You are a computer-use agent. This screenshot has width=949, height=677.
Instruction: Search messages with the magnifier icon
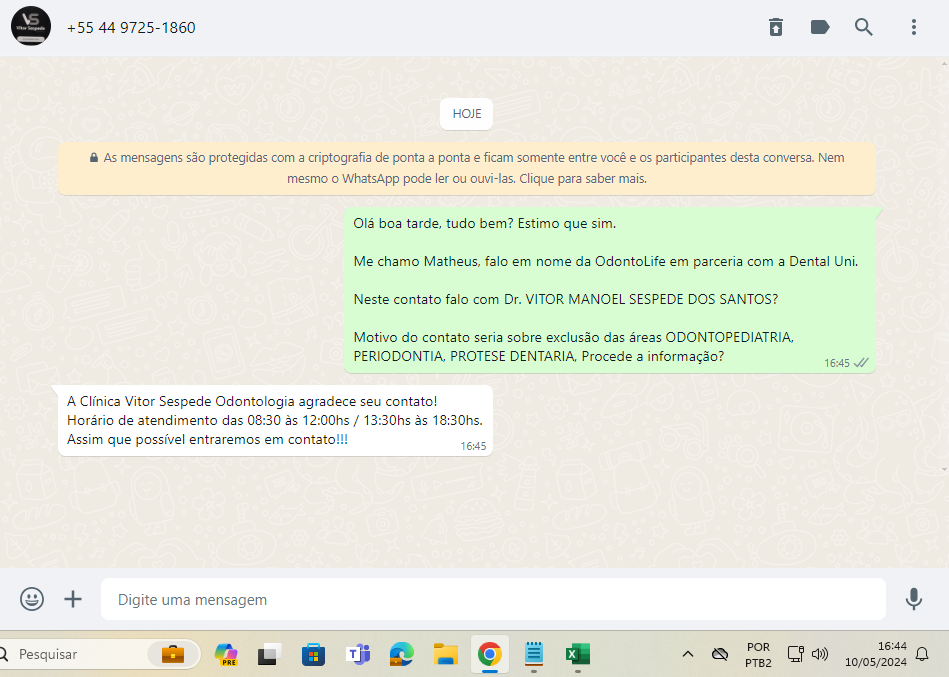point(864,27)
